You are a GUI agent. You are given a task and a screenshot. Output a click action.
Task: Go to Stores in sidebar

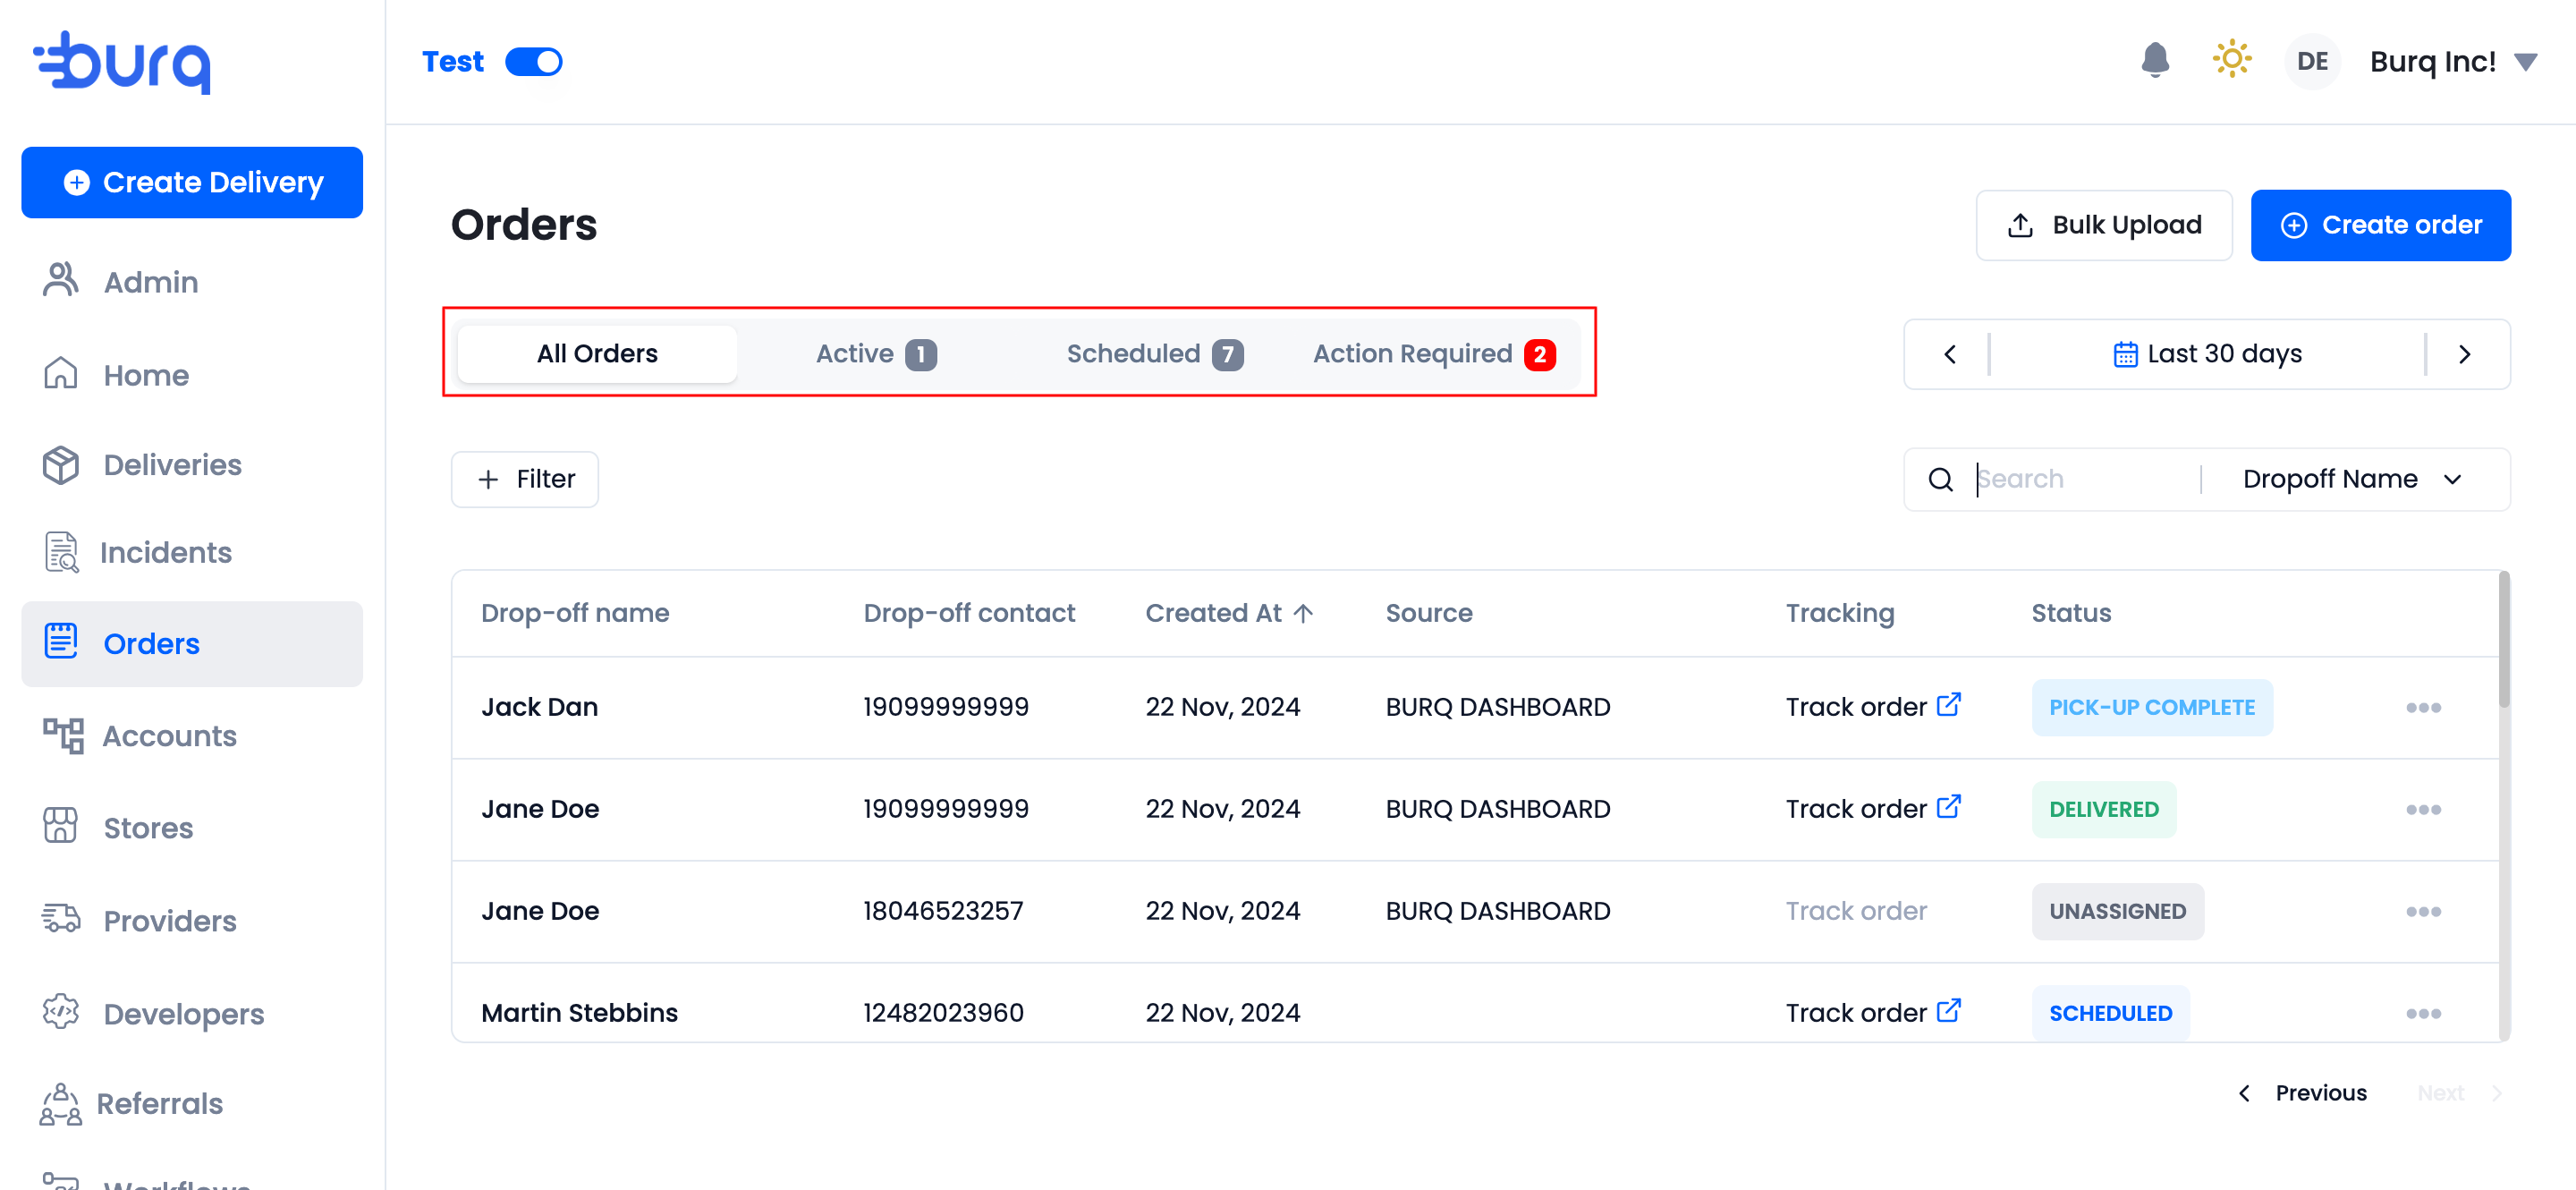[x=148, y=828]
